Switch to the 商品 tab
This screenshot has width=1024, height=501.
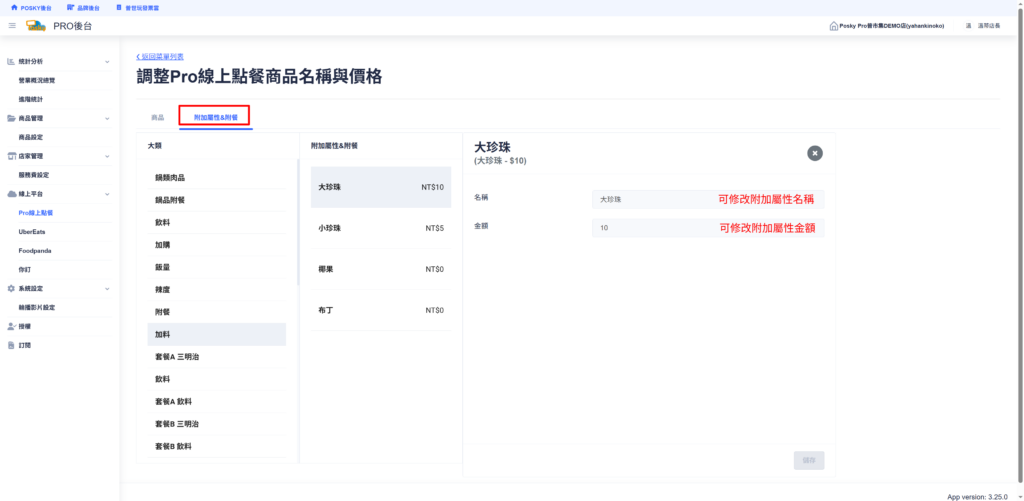point(157,118)
